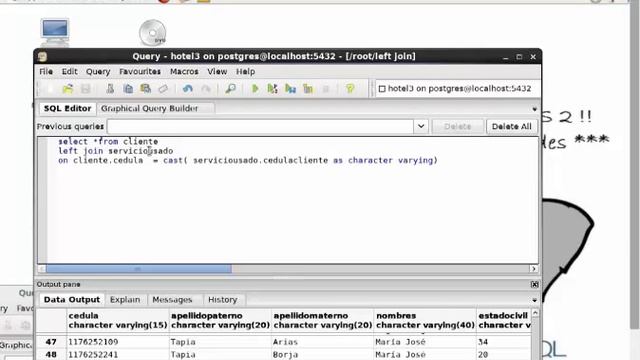Image resolution: width=640 pixels, height=360 pixels.
Task: Click the apellidopaterno column header
Action: click(x=220, y=320)
